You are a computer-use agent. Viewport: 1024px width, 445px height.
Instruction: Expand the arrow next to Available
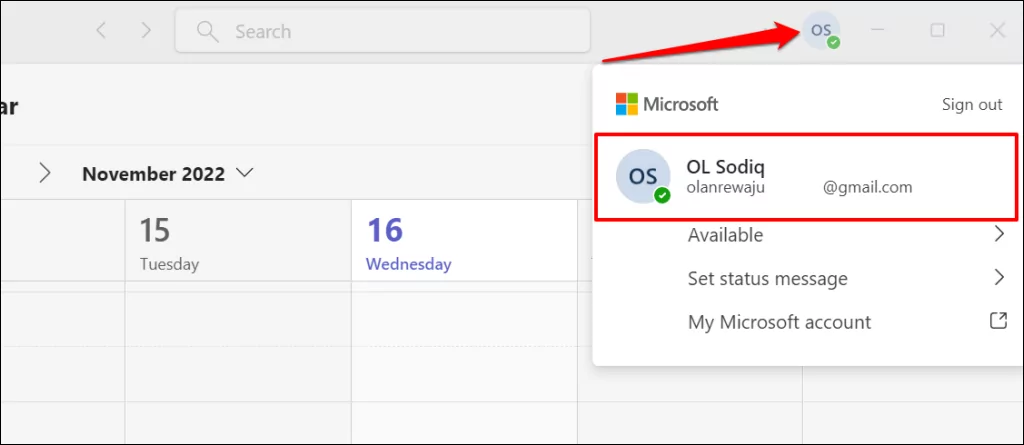(997, 235)
